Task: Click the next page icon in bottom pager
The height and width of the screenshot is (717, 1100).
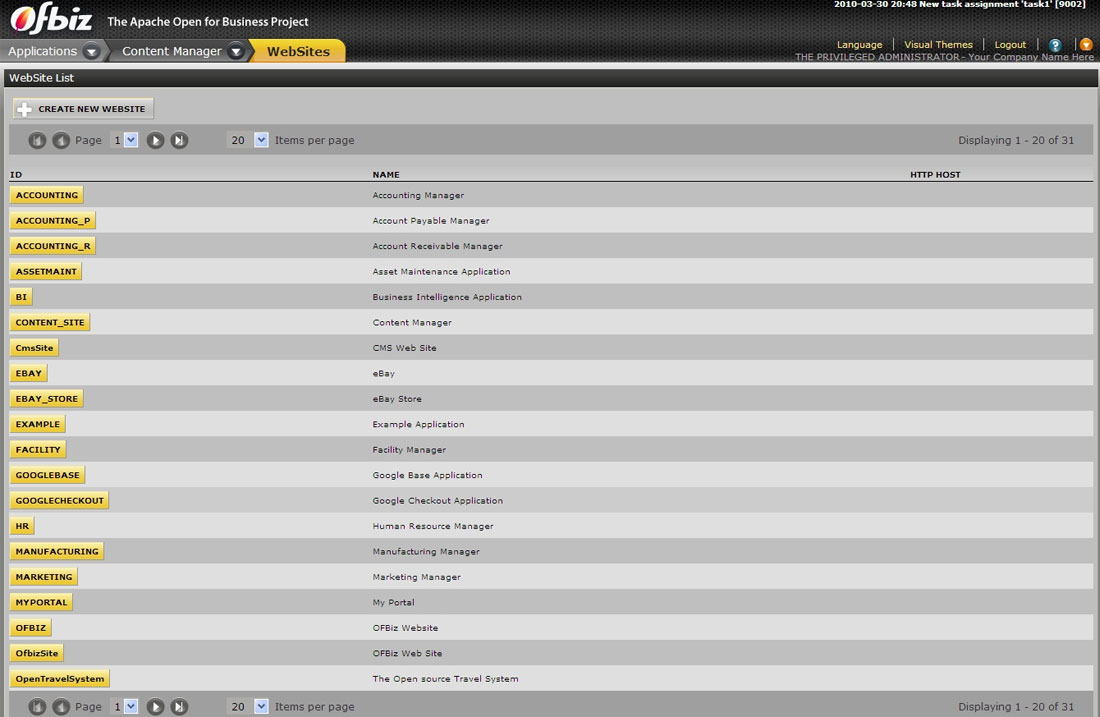Action: click(x=155, y=706)
